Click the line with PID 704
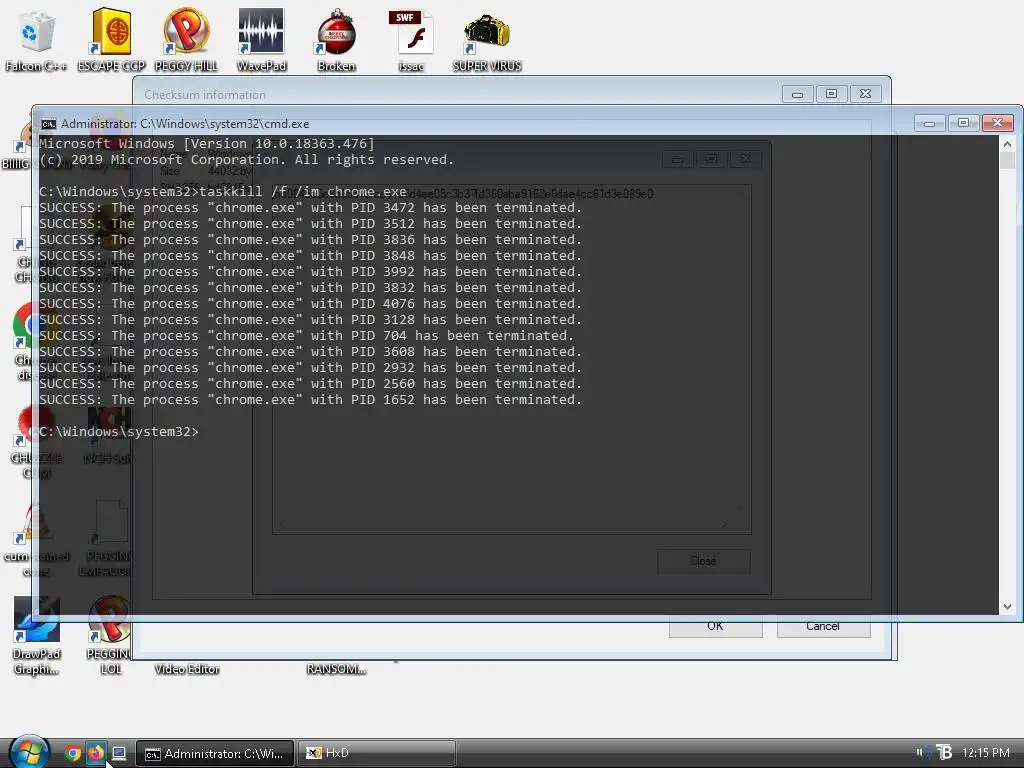 (306, 336)
